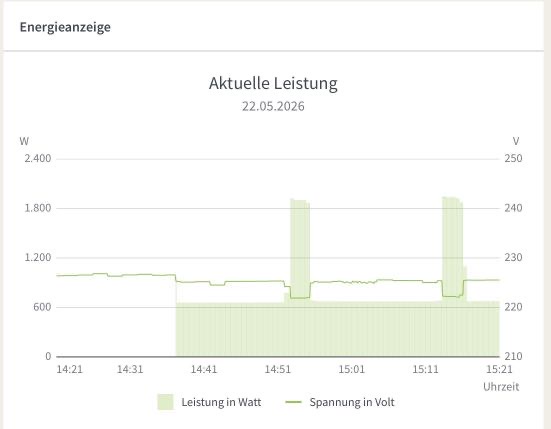Screen dimensions: 551x429
Task: Click the Uhrzeit axis title
Action: tap(501, 387)
